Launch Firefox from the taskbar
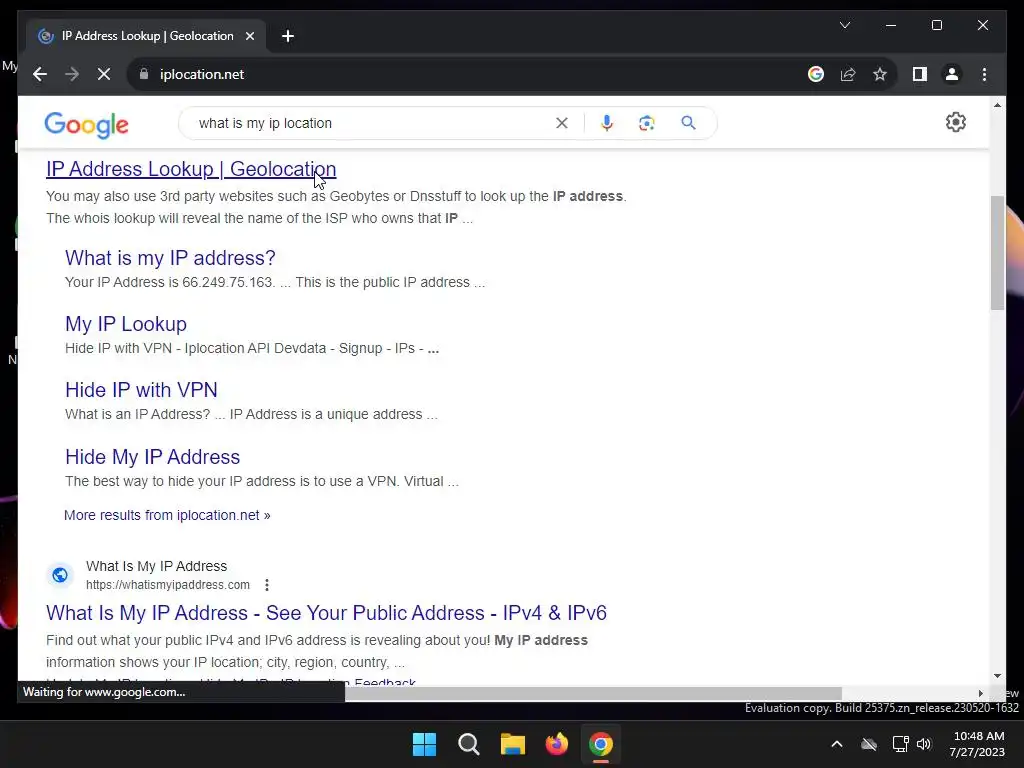This screenshot has height=768, width=1024. 556,744
